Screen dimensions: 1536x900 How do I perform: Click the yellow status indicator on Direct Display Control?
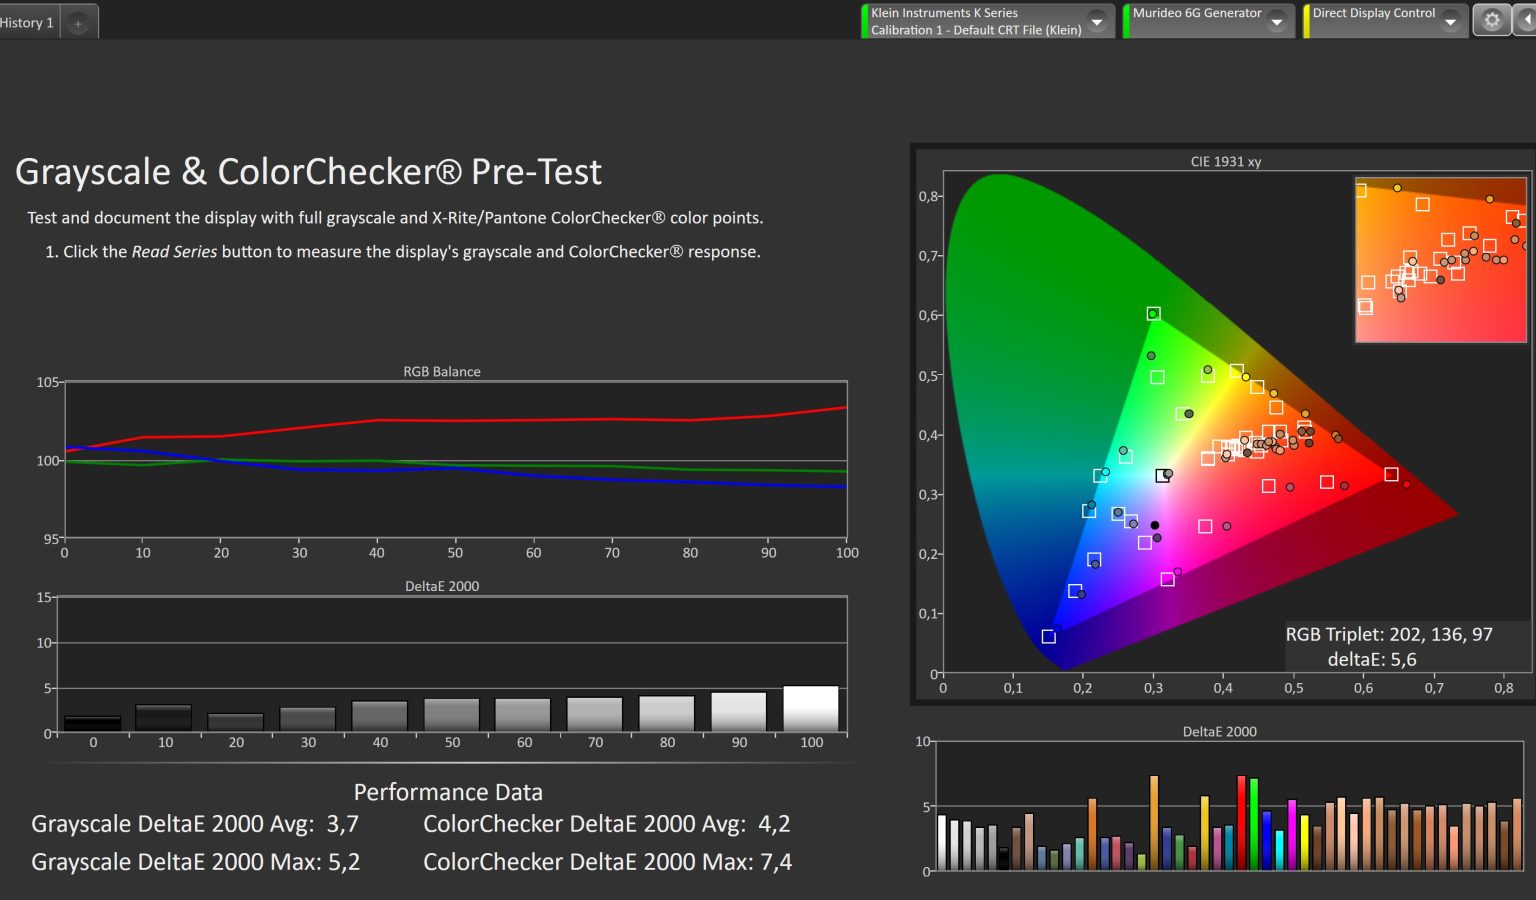(x=1306, y=21)
